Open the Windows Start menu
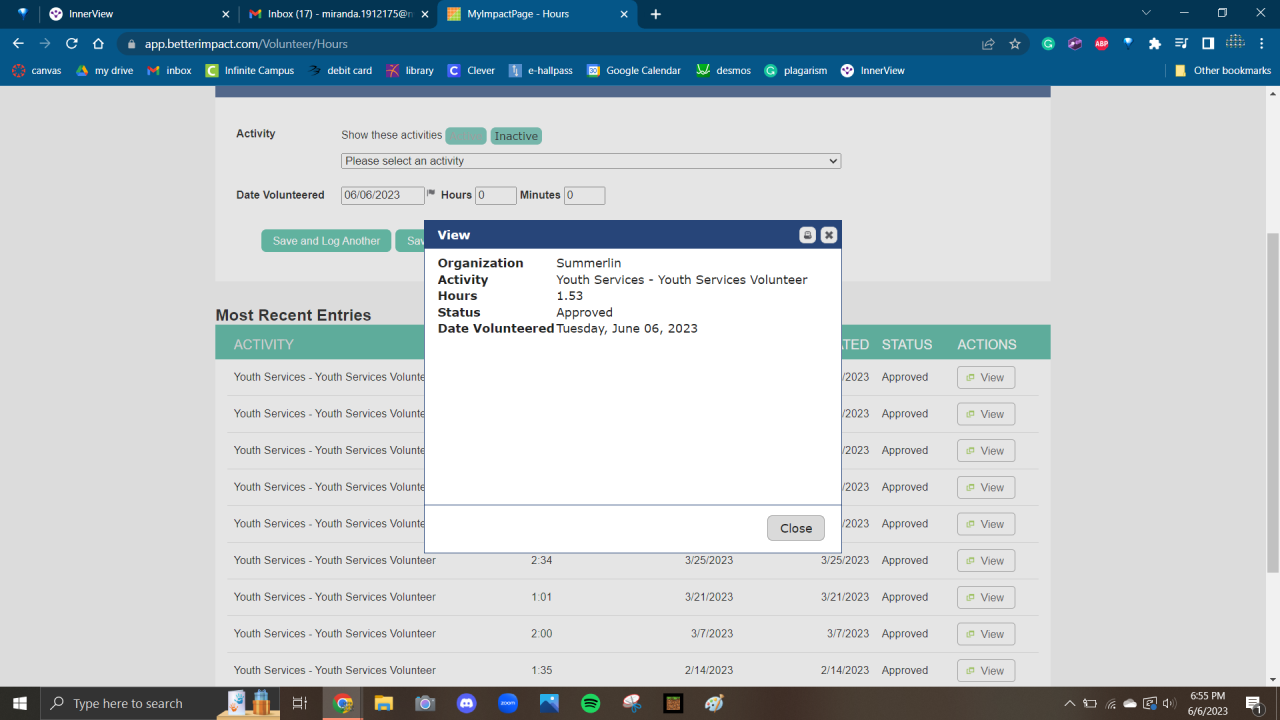1280x720 pixels. [x=20, y=703]
